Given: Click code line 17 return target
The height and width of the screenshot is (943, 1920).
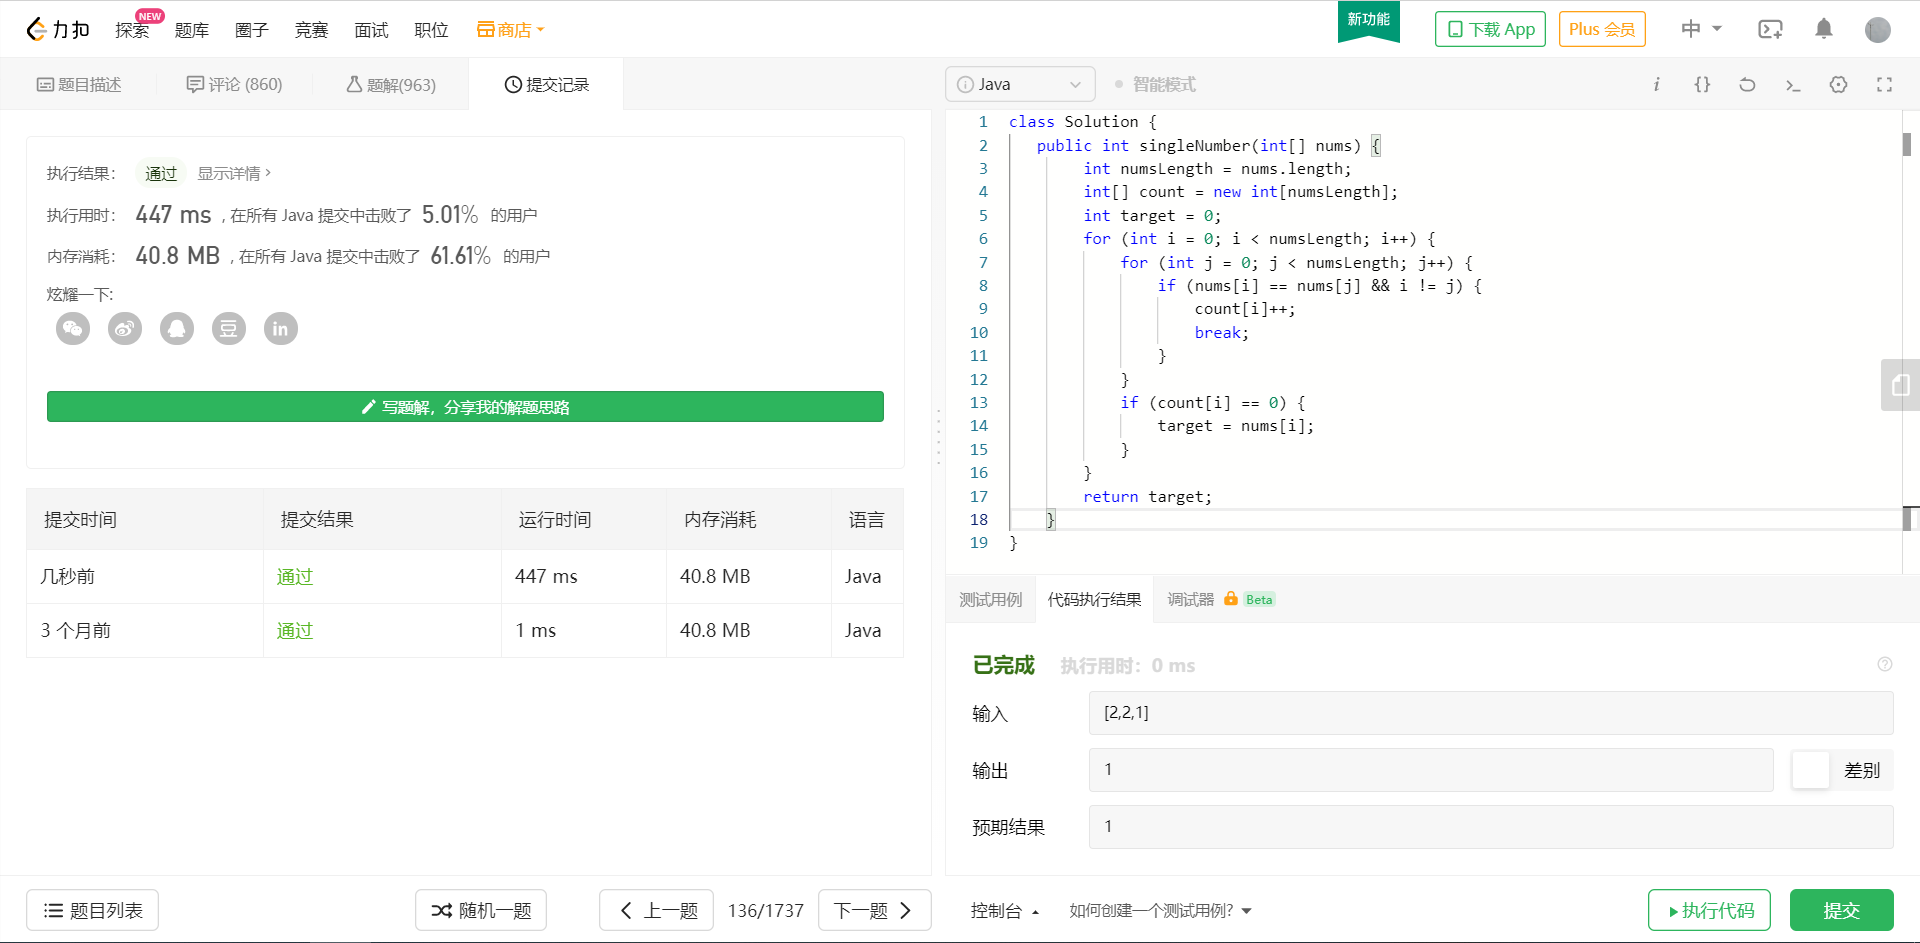Looking at the screenshot, I should (1147, 496).
